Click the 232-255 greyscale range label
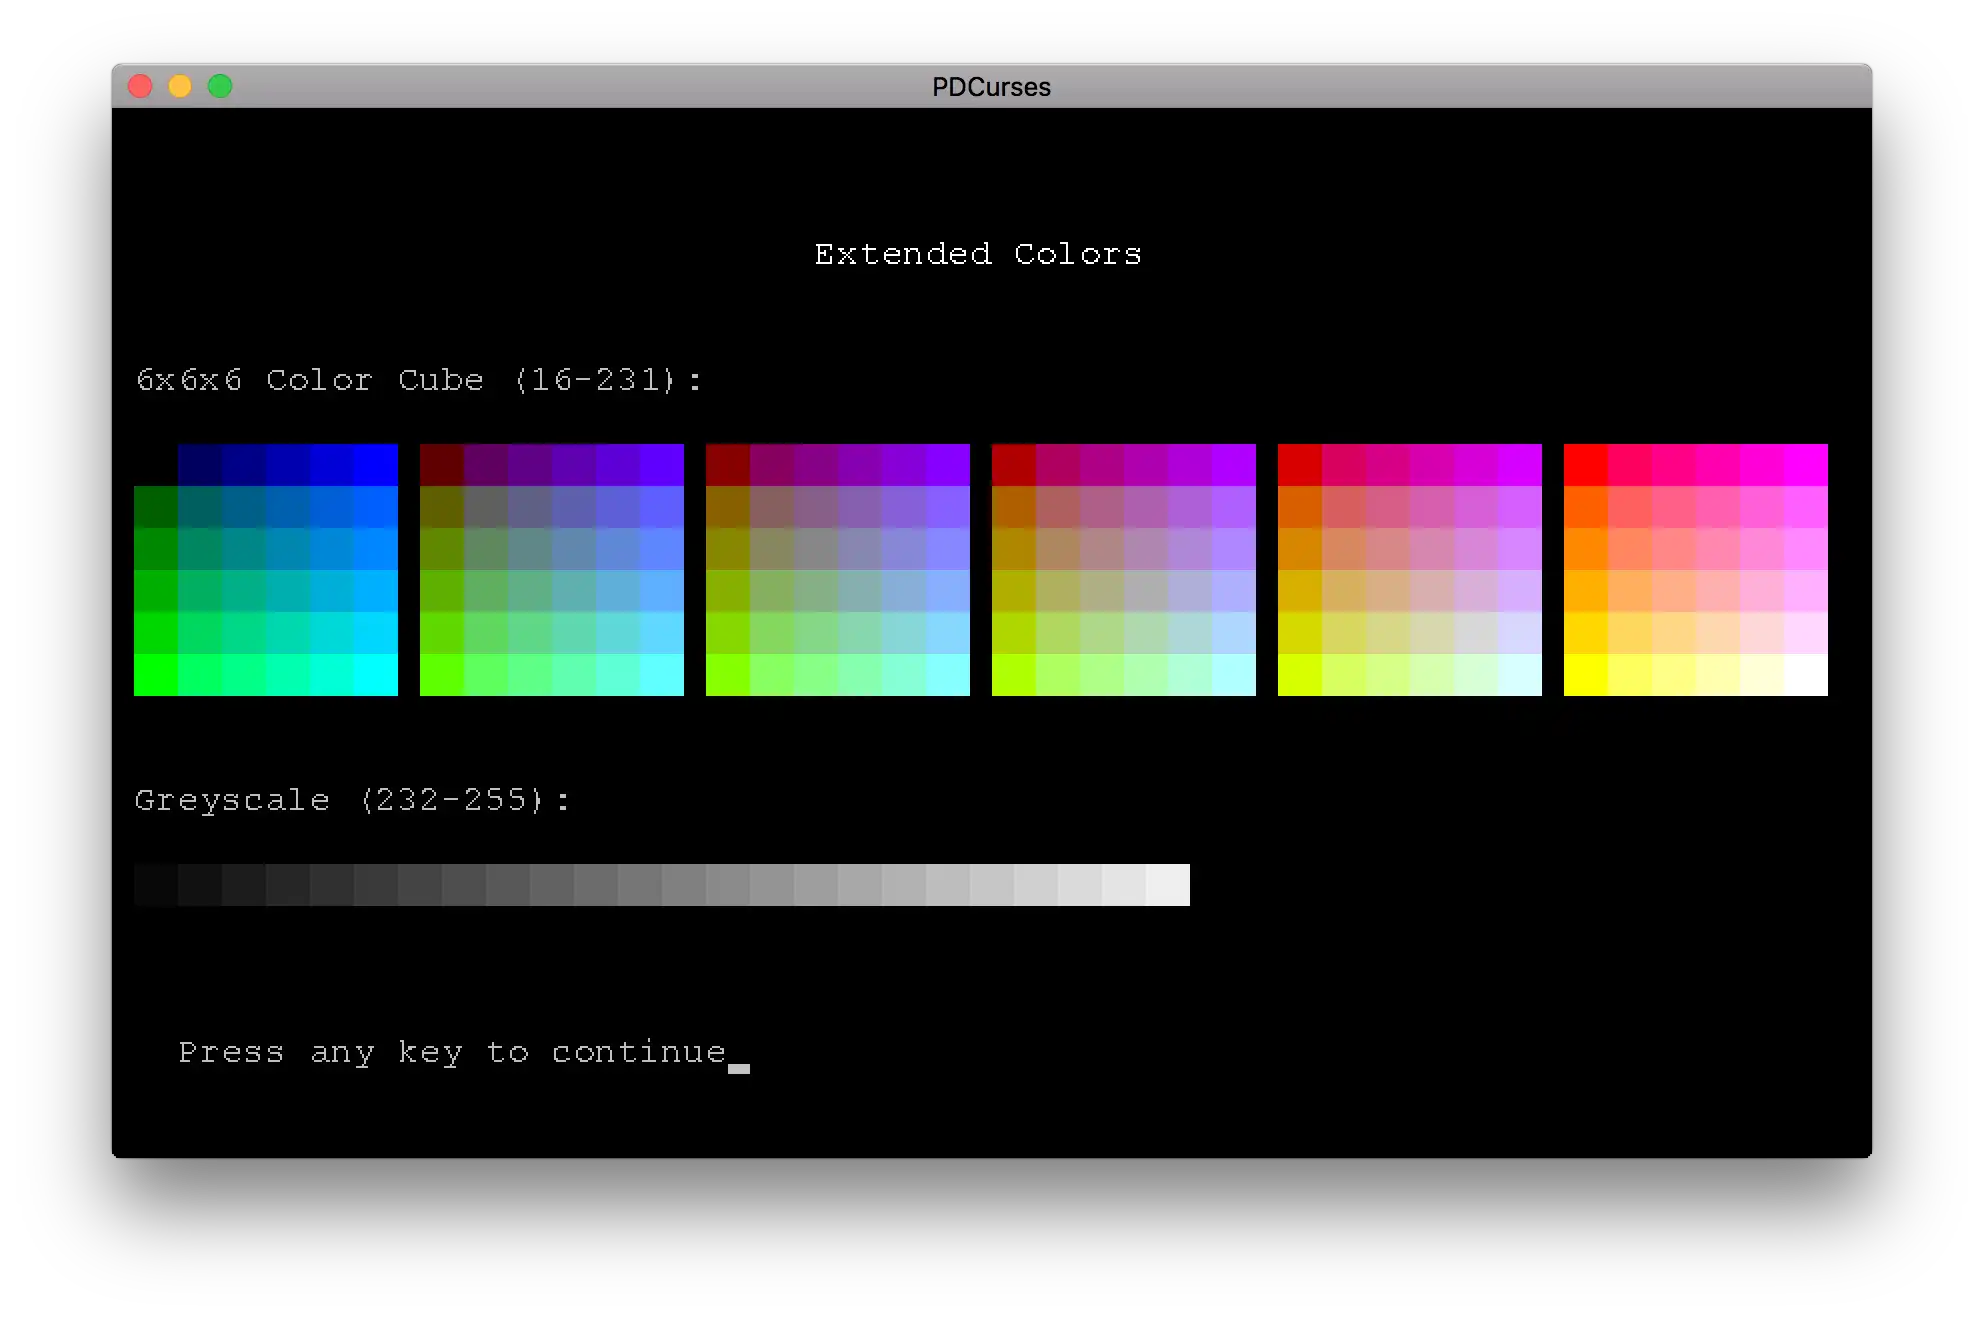Image resolution: width=1984 pixels, height=1318 pixels. tap(359, 800)
